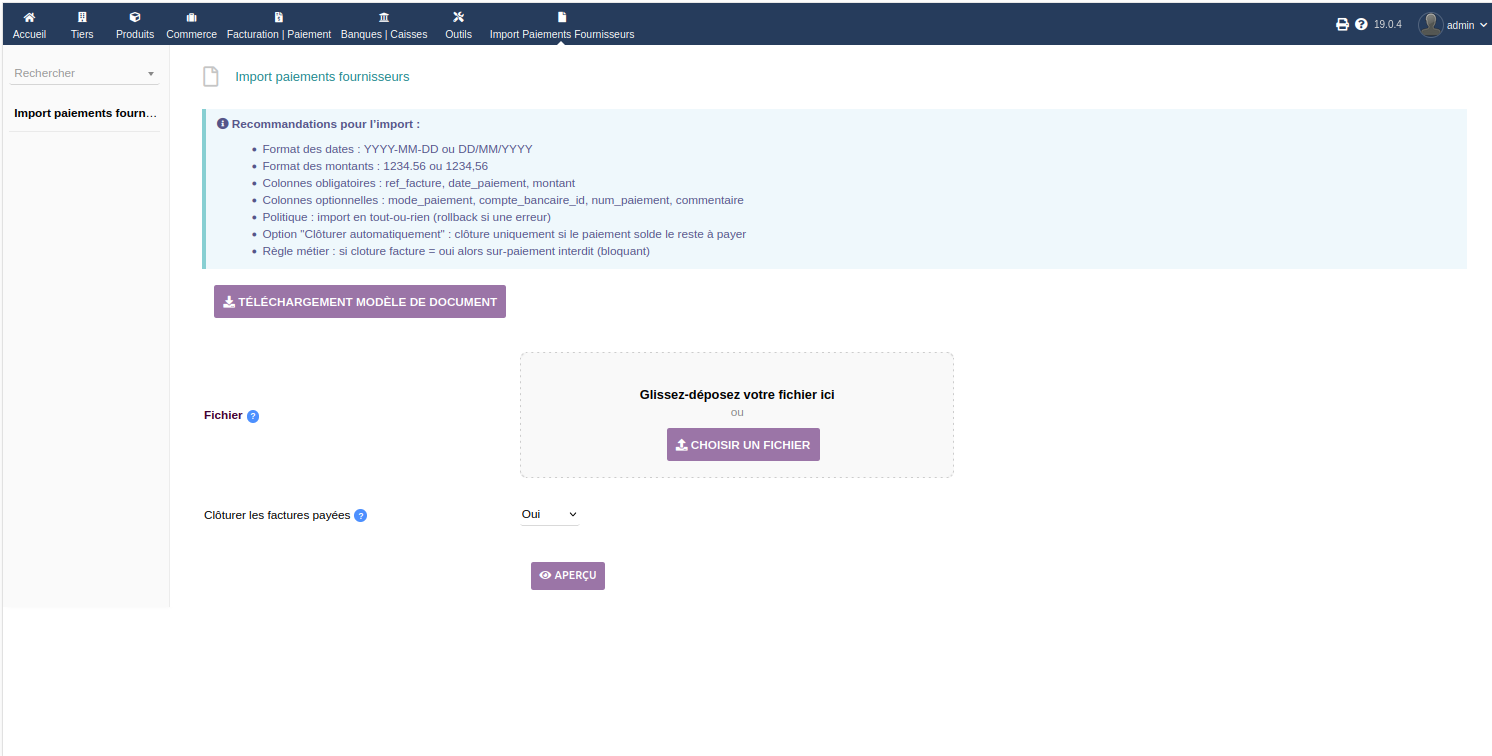Click the Glissez-déposez votre fichier ici text

point(737,395)
